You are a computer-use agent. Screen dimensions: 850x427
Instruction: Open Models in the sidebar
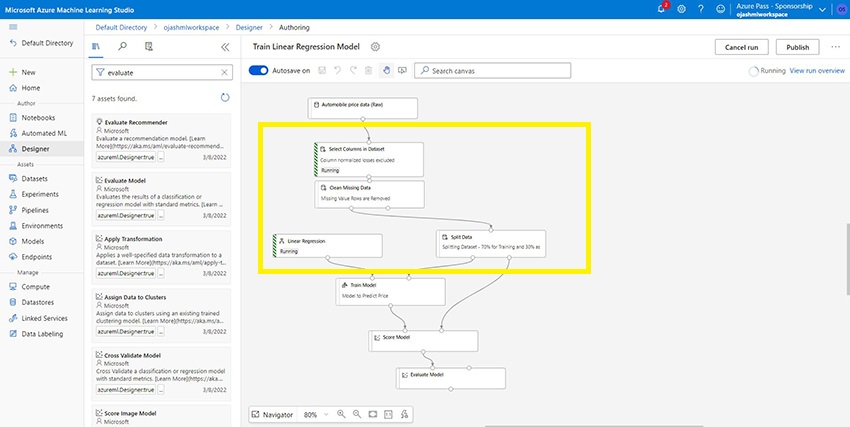(27, 241)
